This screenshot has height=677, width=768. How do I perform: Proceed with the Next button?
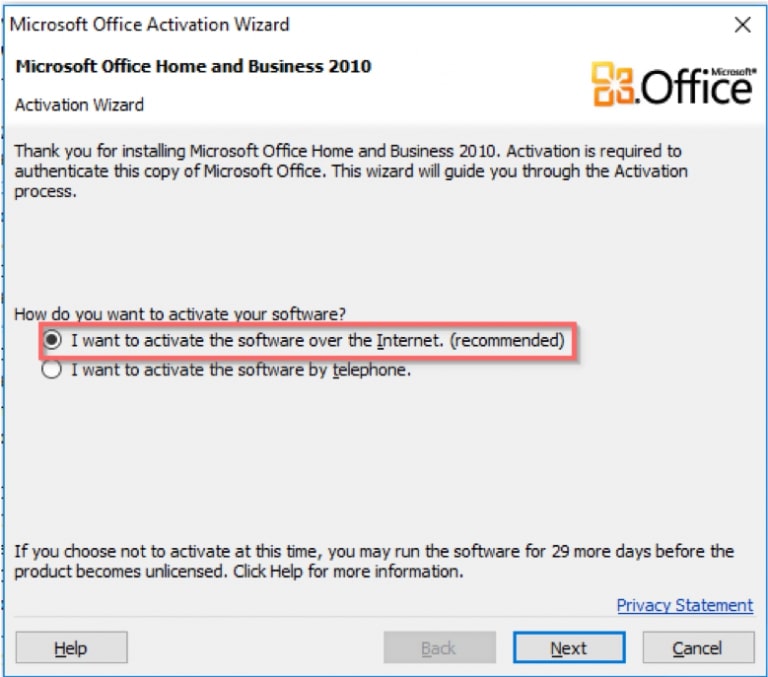tap(568, 648)
